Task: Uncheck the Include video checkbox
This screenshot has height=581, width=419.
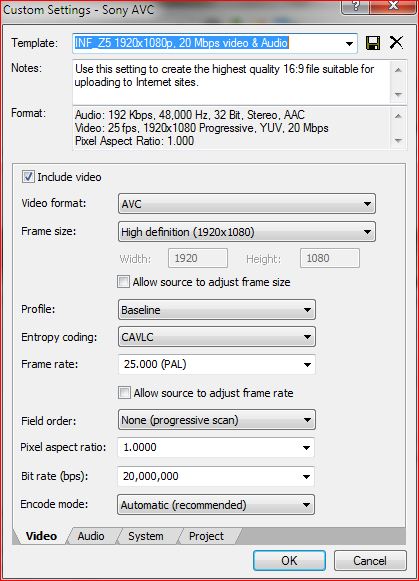Action: [28, 177]
